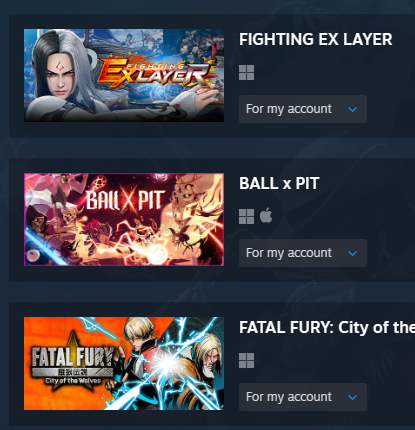This screenshot has width=415, height=430.
Task: Click Windows platform icon under FATAL FURY
Action: coord(246,360)
